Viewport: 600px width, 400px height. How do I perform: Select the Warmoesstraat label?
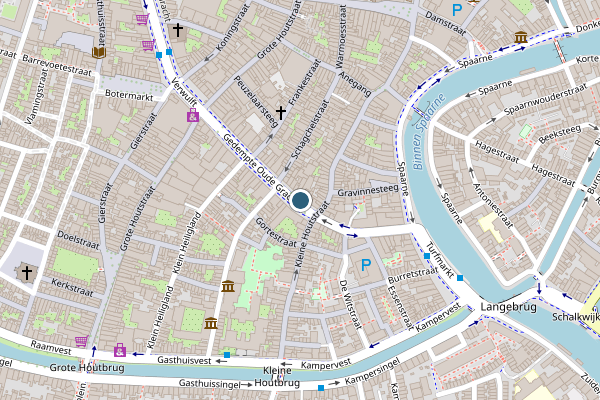(x=341, y=36)
